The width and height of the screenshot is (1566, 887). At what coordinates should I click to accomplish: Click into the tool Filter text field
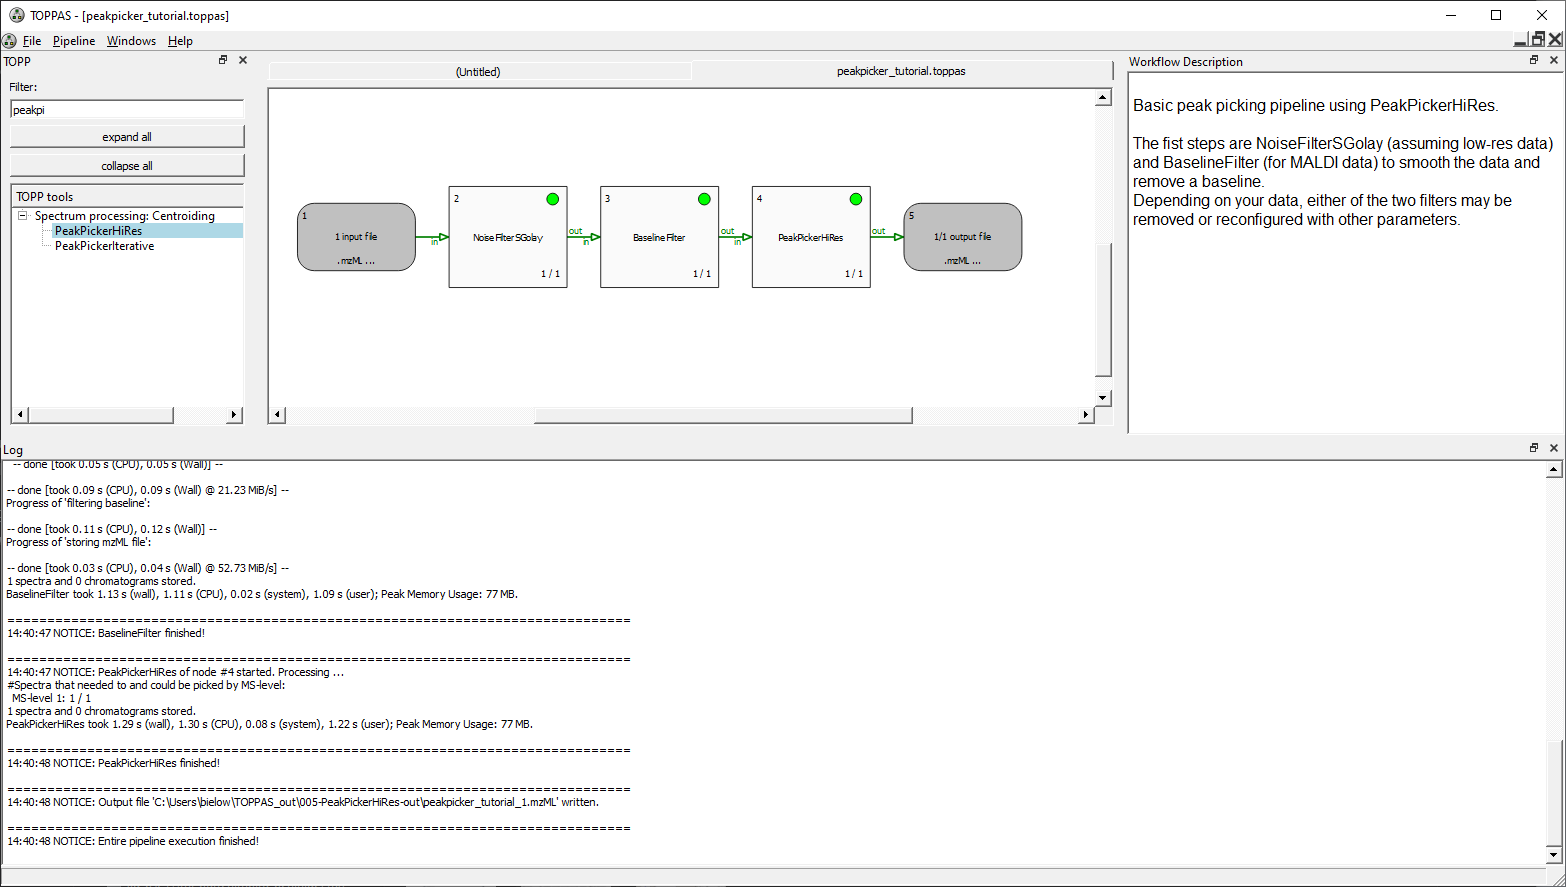coord(127,110)
